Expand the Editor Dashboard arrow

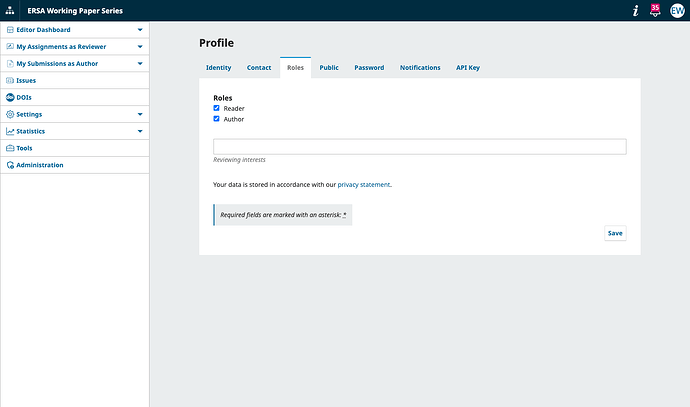click(140, 30)
